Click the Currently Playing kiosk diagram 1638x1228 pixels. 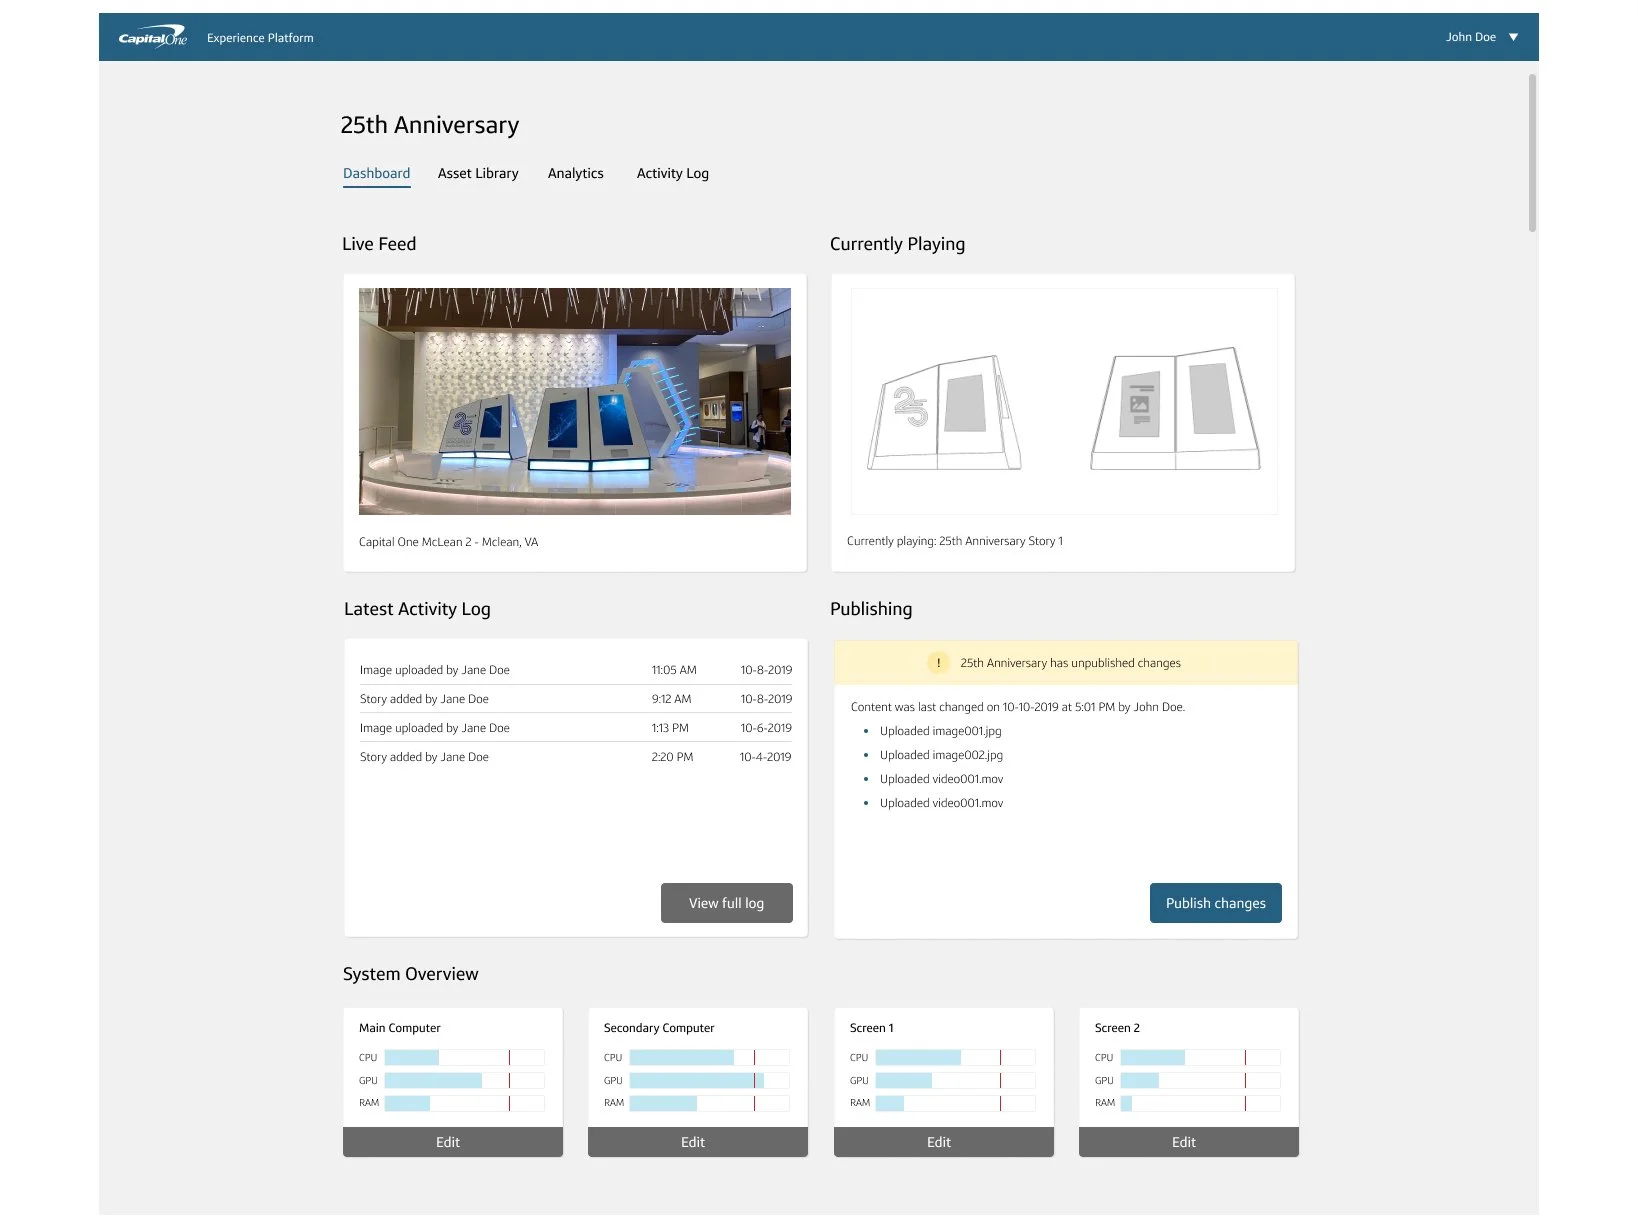coord(1064,401)
